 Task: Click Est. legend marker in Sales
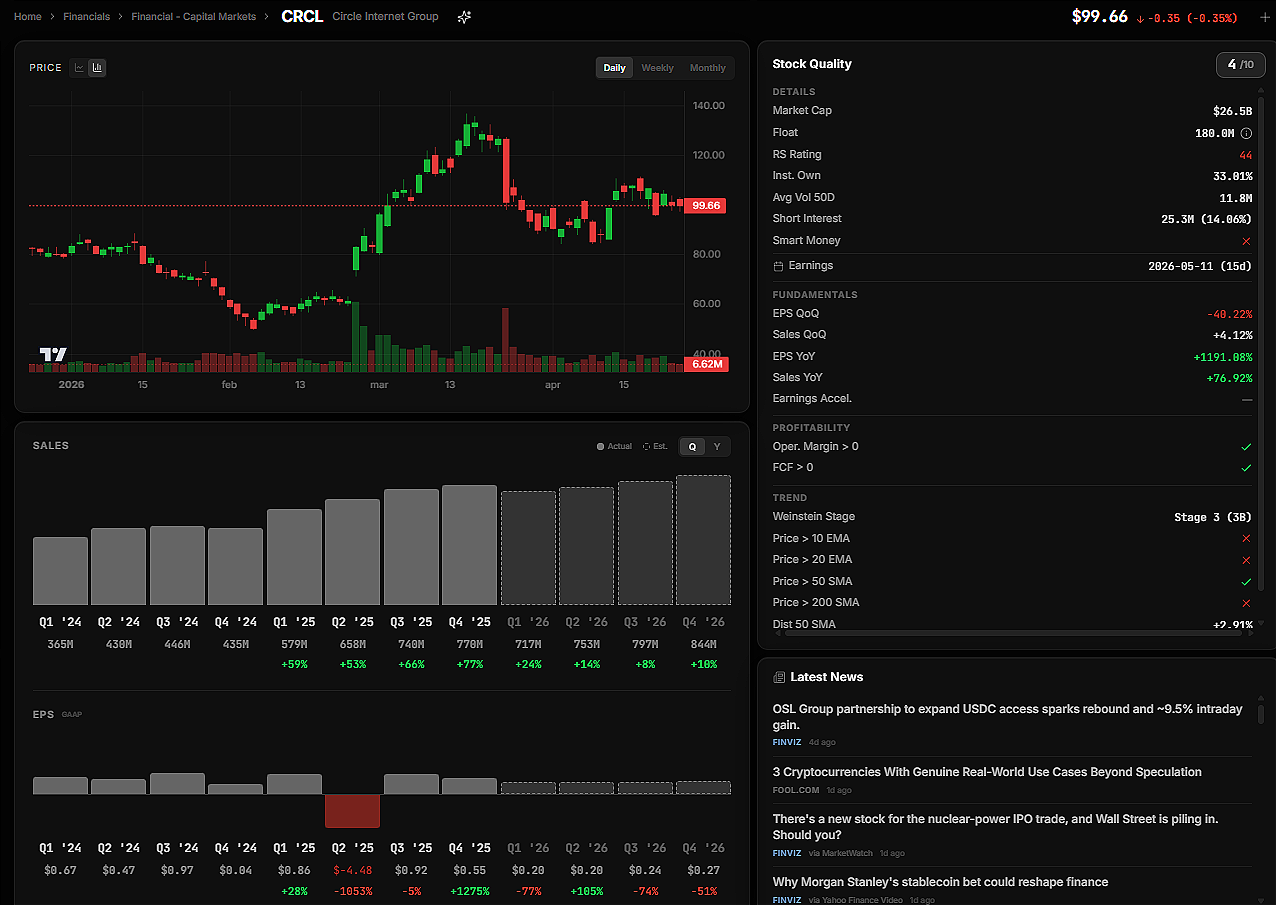tap(647, 447)
